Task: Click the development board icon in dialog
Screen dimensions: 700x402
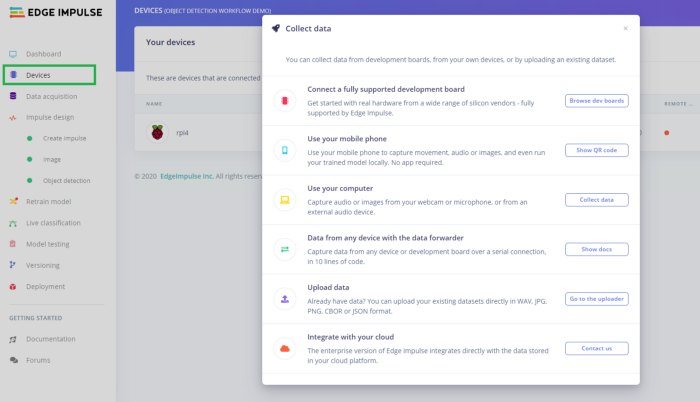Action: (x=285, y=101)
